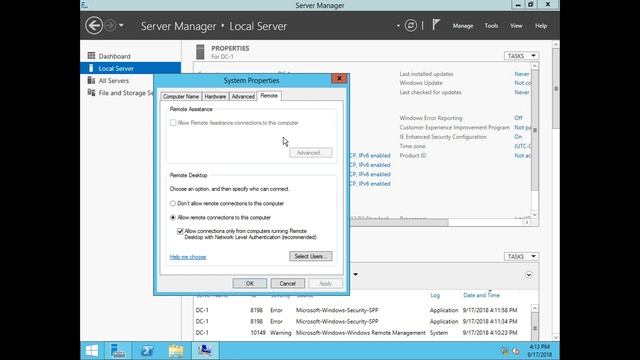Switch to the Computer Name tab

(181, 96)
